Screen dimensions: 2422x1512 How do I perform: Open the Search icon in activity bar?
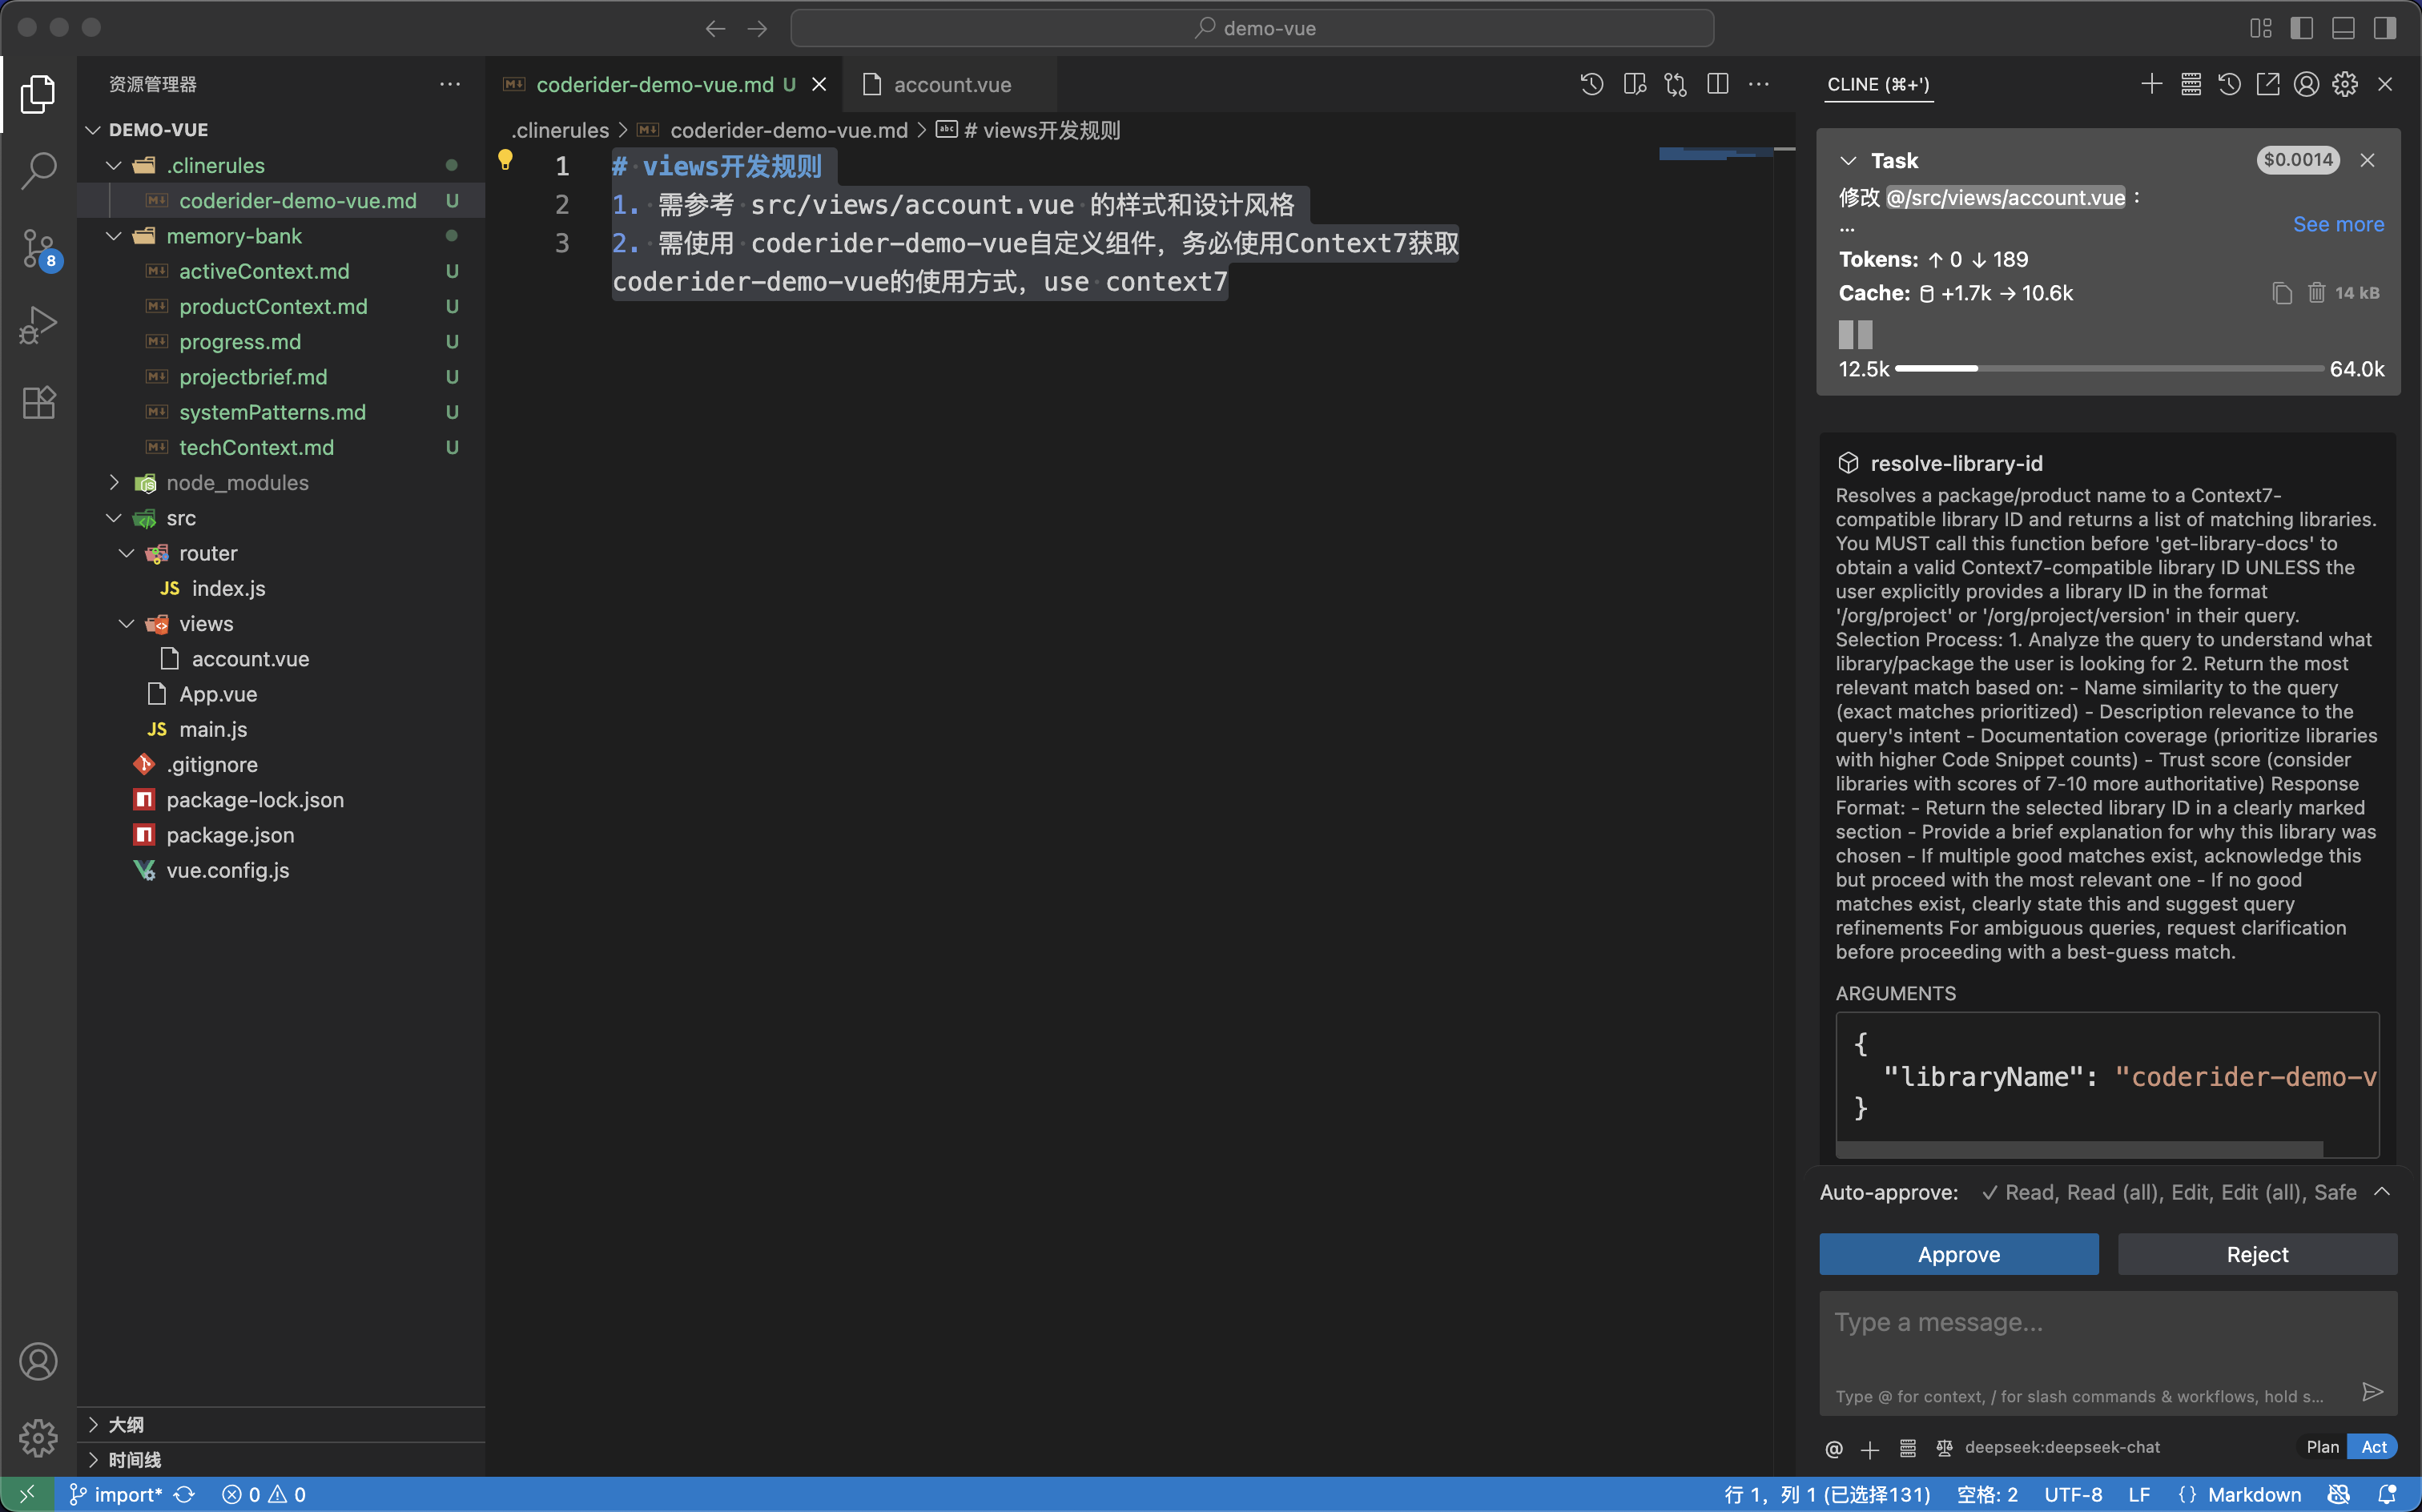(x=38, y=171)
